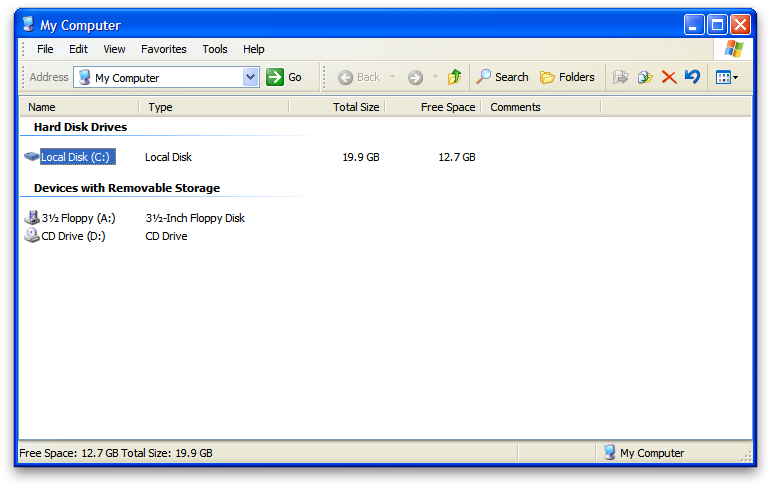
Task: Click the Copy To toolbar icon
Action: pos(645,77)
